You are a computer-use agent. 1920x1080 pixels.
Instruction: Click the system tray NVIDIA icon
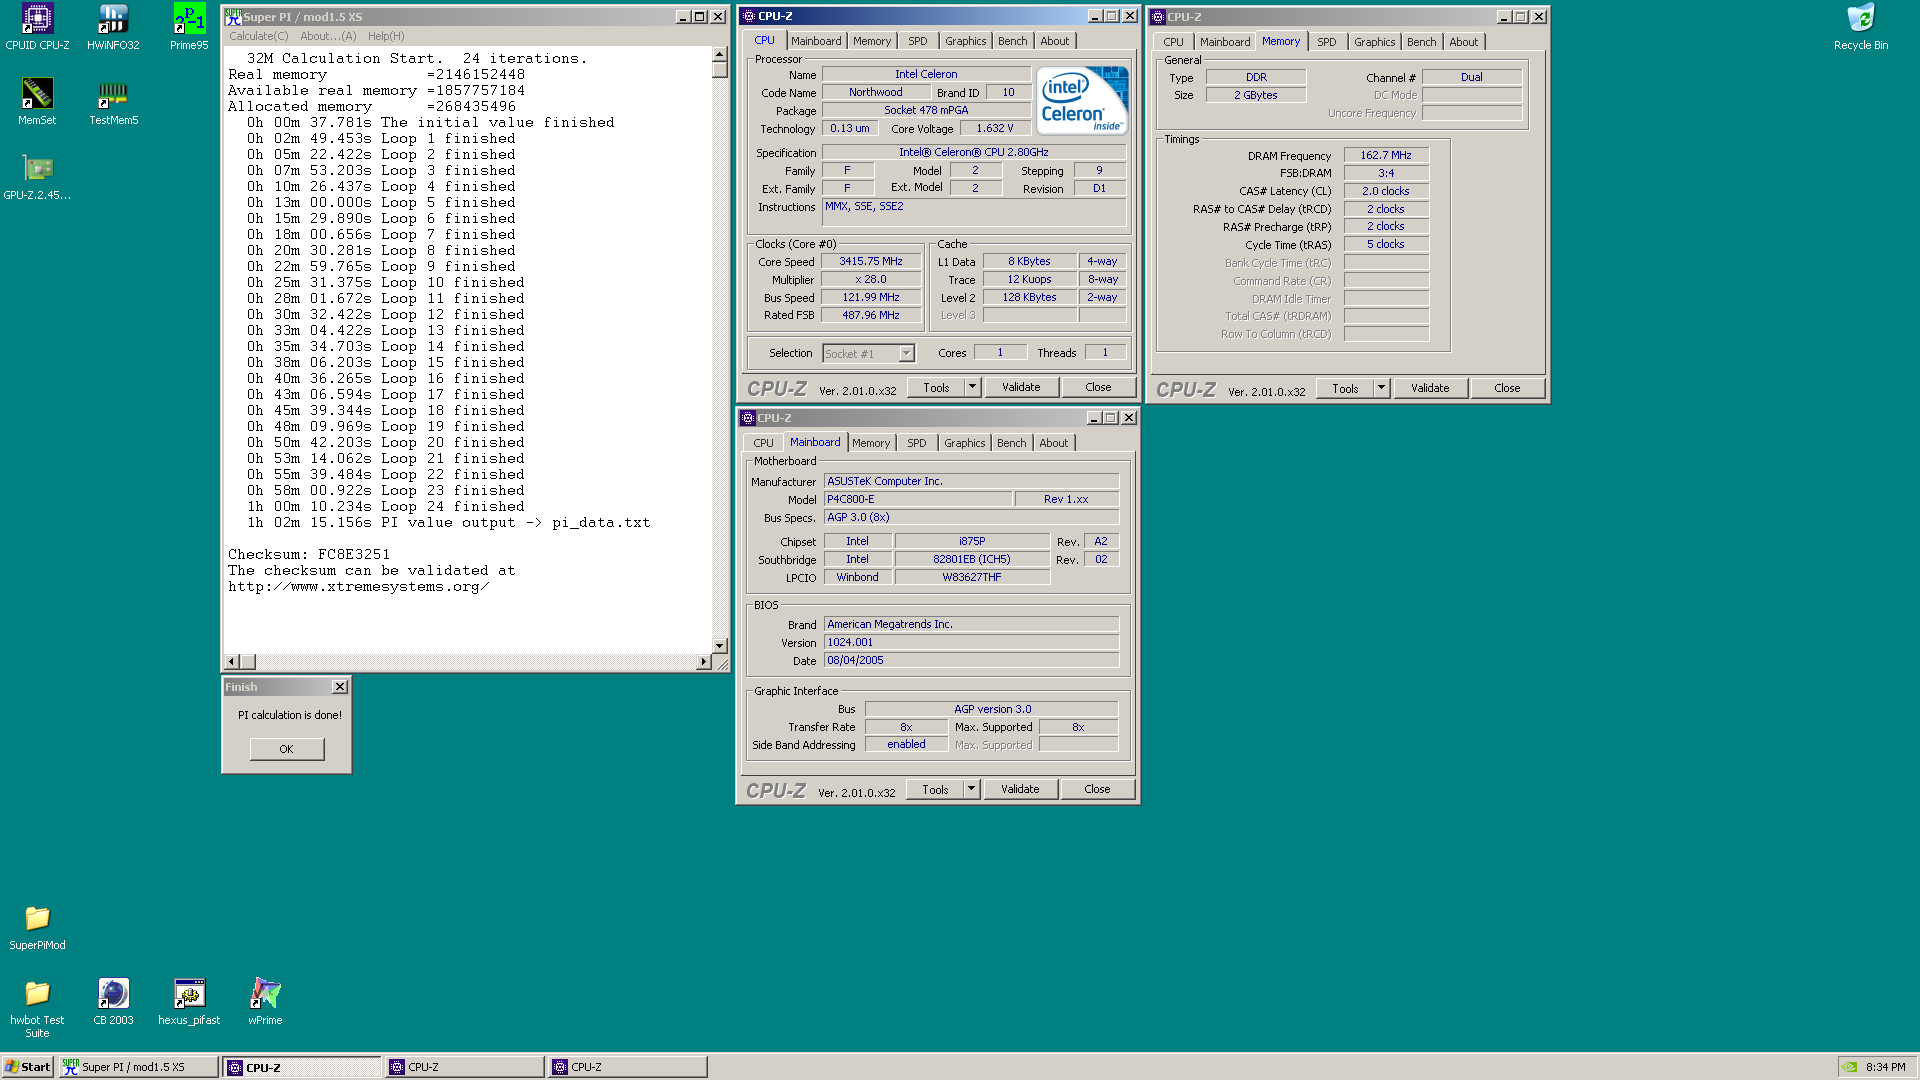1851,1067
